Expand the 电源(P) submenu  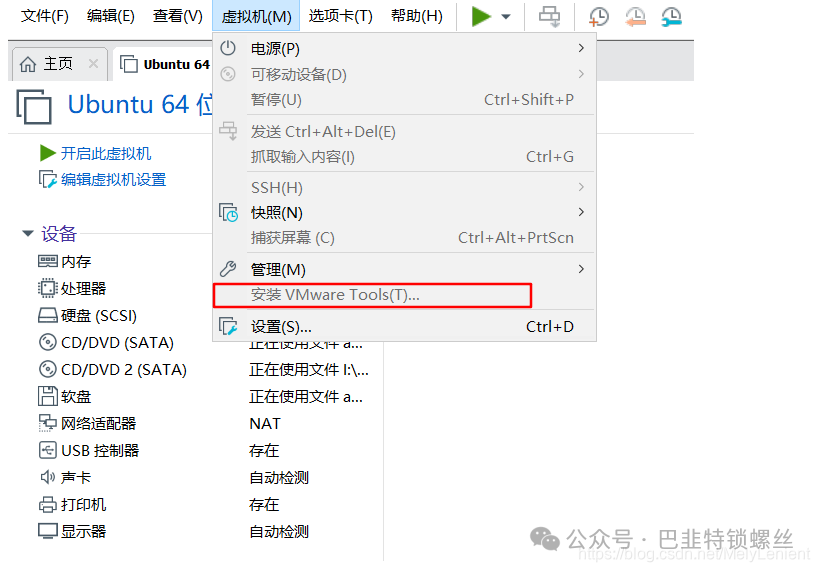(x=404, y=49)
